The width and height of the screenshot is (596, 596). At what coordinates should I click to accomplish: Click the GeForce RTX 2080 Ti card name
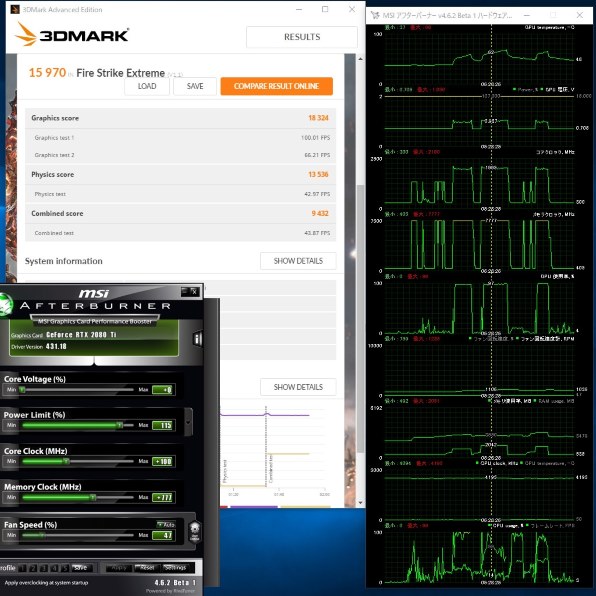click(x=81, y=335)
